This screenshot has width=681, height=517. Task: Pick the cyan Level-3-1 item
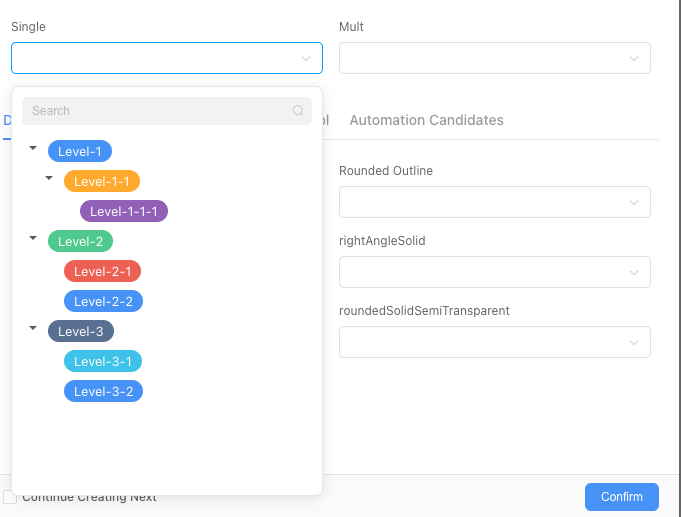tap(103, 361)
